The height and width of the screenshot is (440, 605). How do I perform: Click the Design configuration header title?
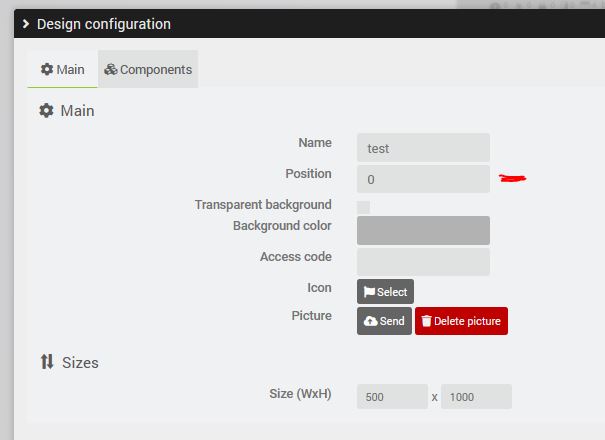[x=104, y=24]
